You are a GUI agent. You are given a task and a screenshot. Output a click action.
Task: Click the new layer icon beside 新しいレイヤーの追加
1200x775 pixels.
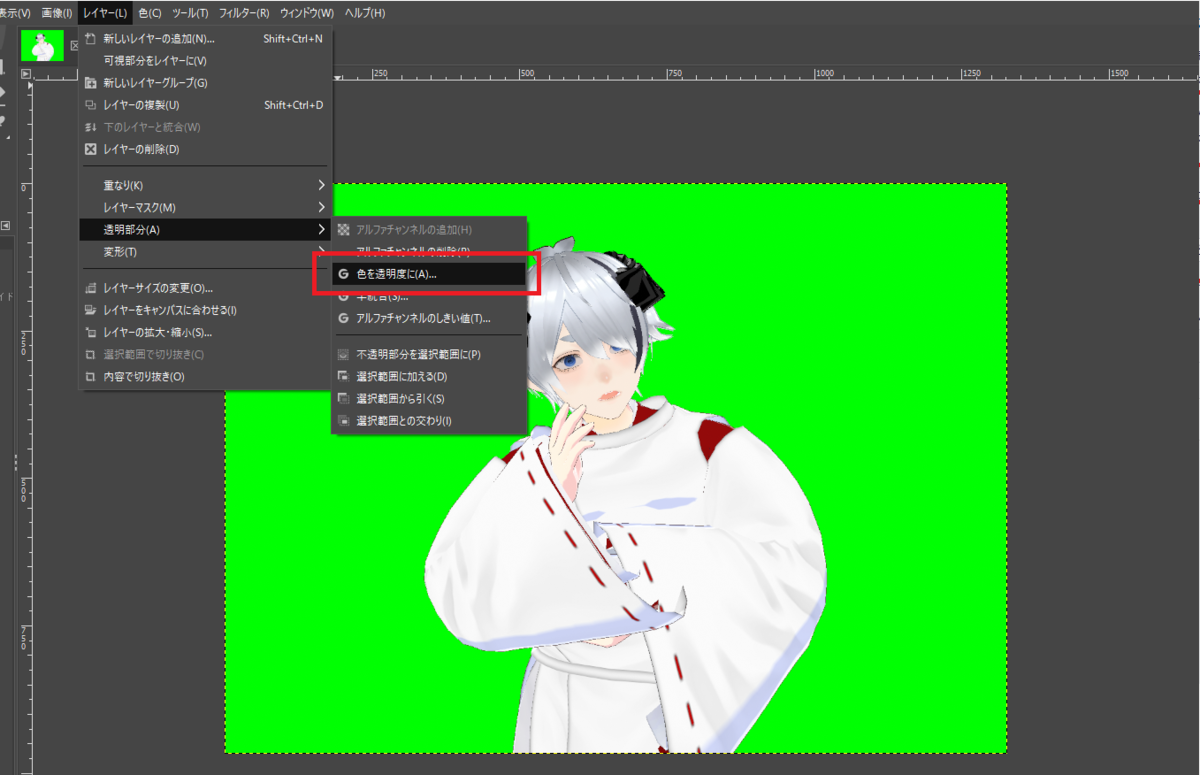tap(91, 39)
